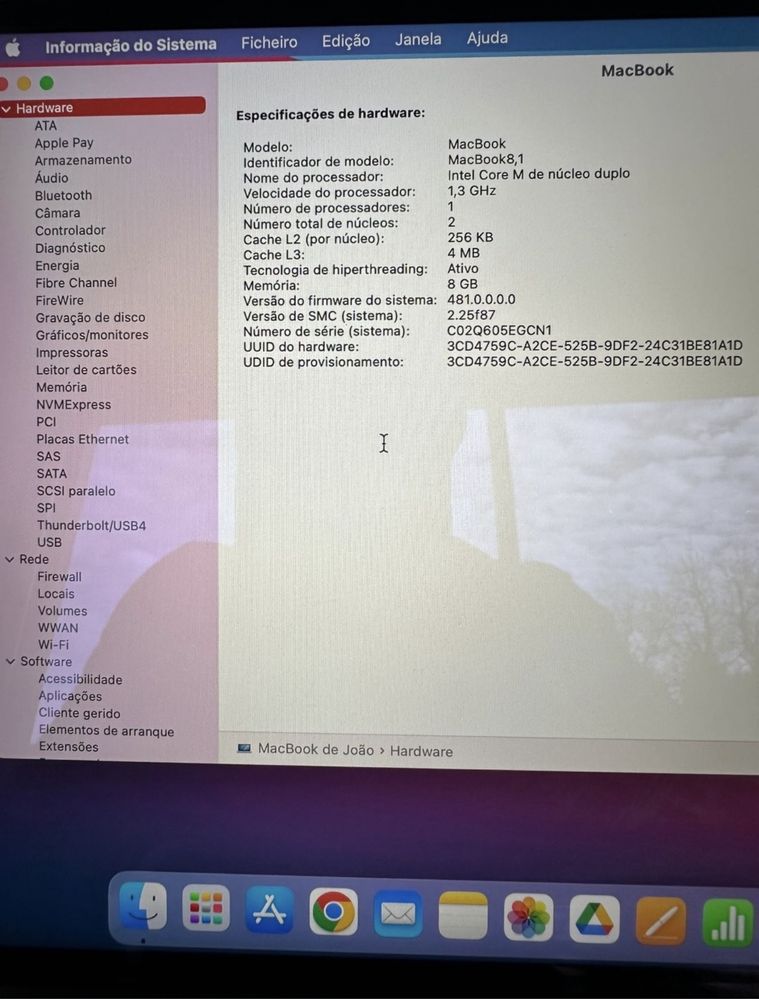Select Diagnóstico in the sidebar
This screenshot has height=999, width=759.
pyautogui.click(x=70, y=248)
